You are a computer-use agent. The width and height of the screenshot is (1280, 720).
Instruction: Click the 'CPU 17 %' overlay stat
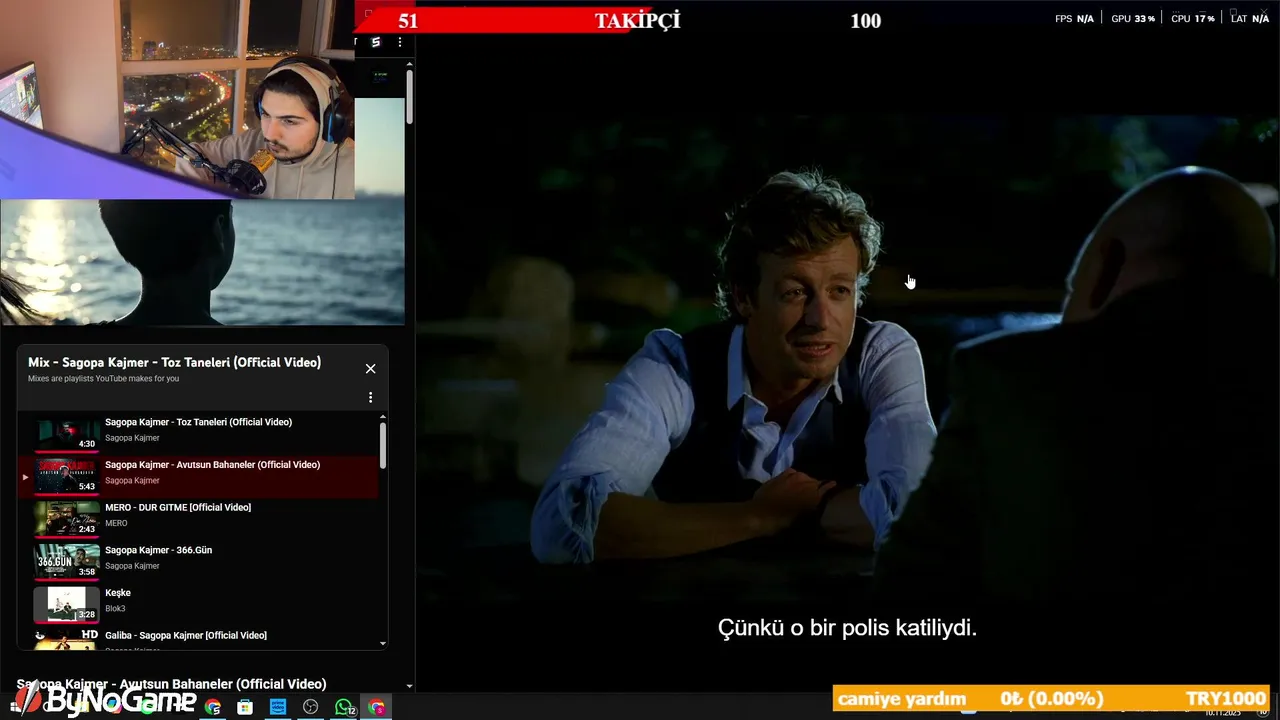[1192, 19]
